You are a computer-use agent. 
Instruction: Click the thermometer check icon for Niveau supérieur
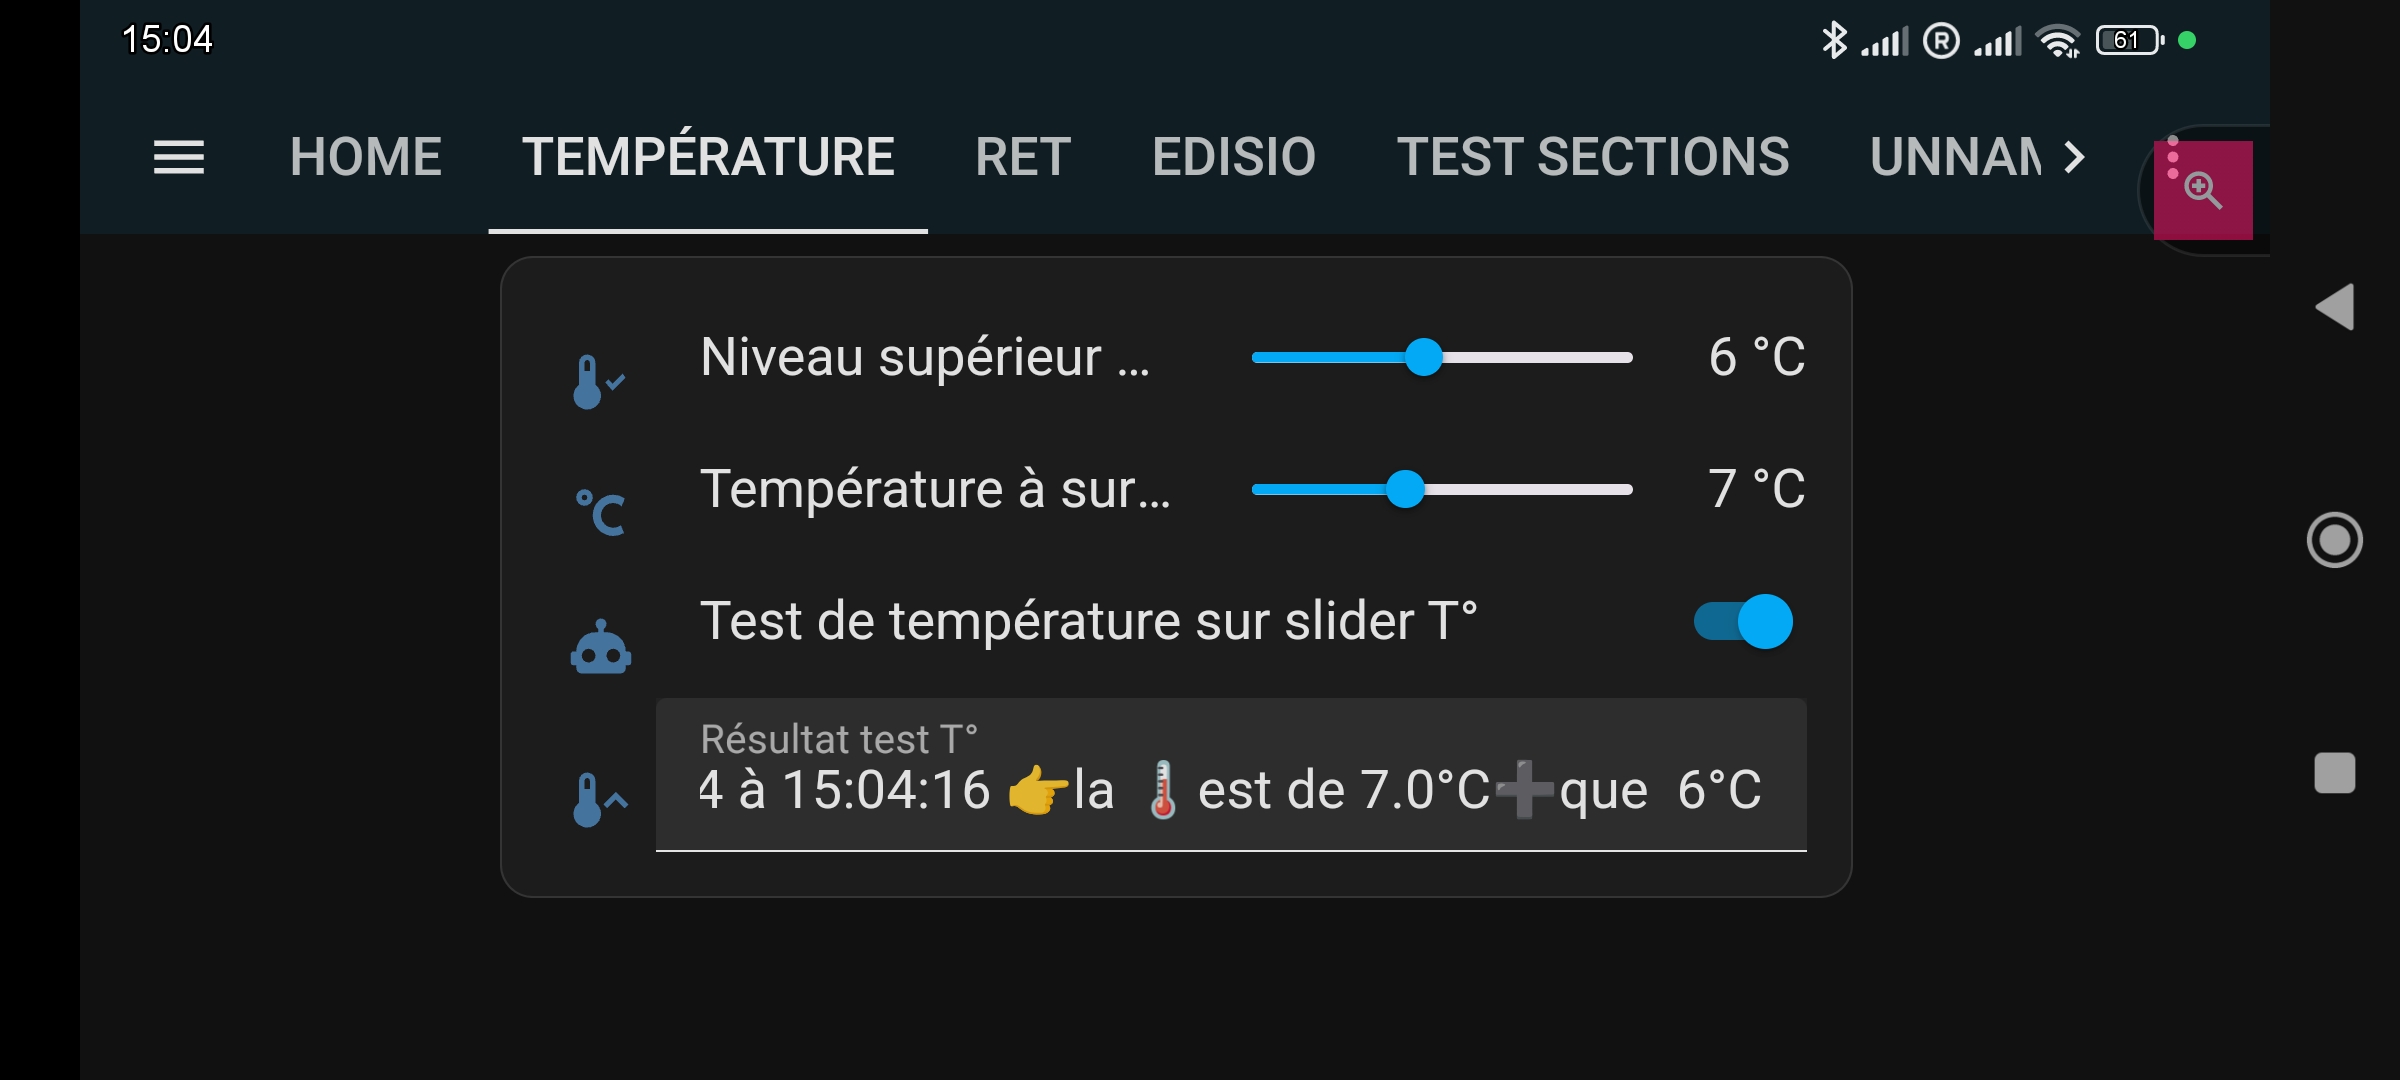pos(598,381)
